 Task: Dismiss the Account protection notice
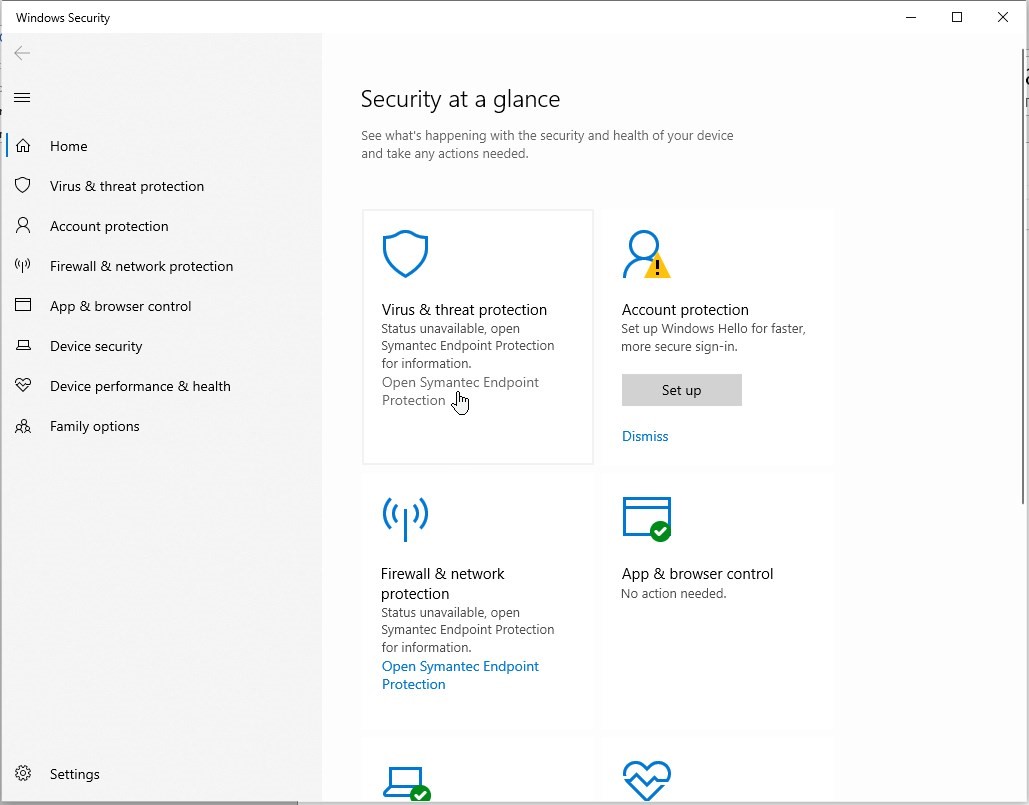645,436
